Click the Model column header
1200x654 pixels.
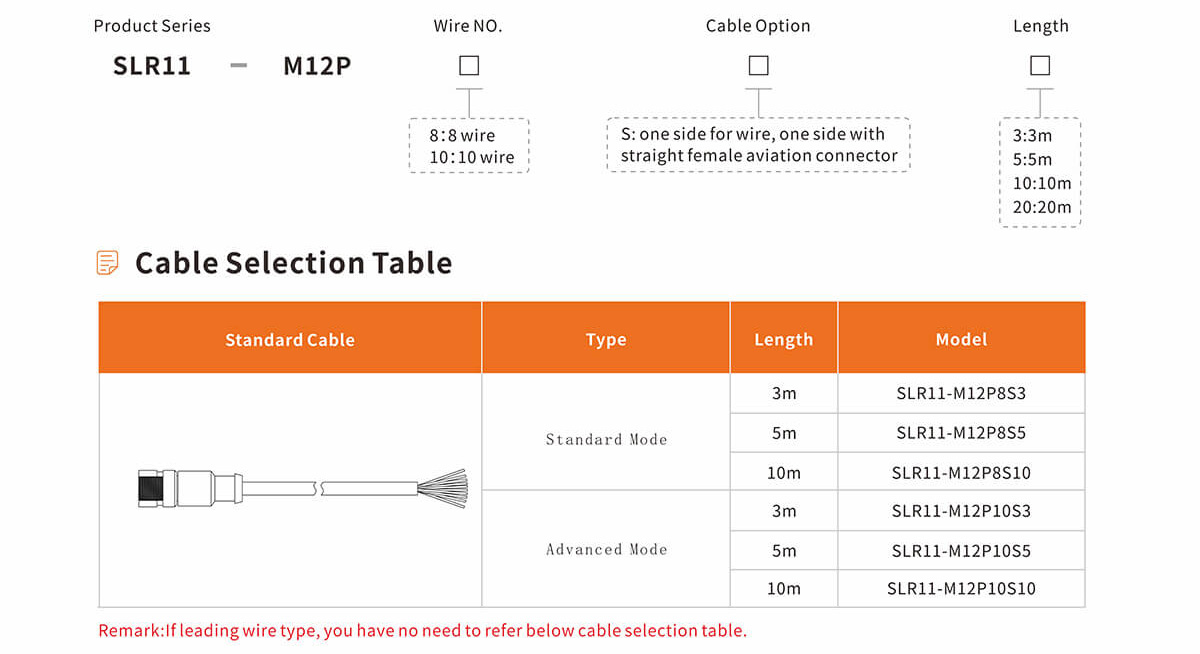pos(961,340)
